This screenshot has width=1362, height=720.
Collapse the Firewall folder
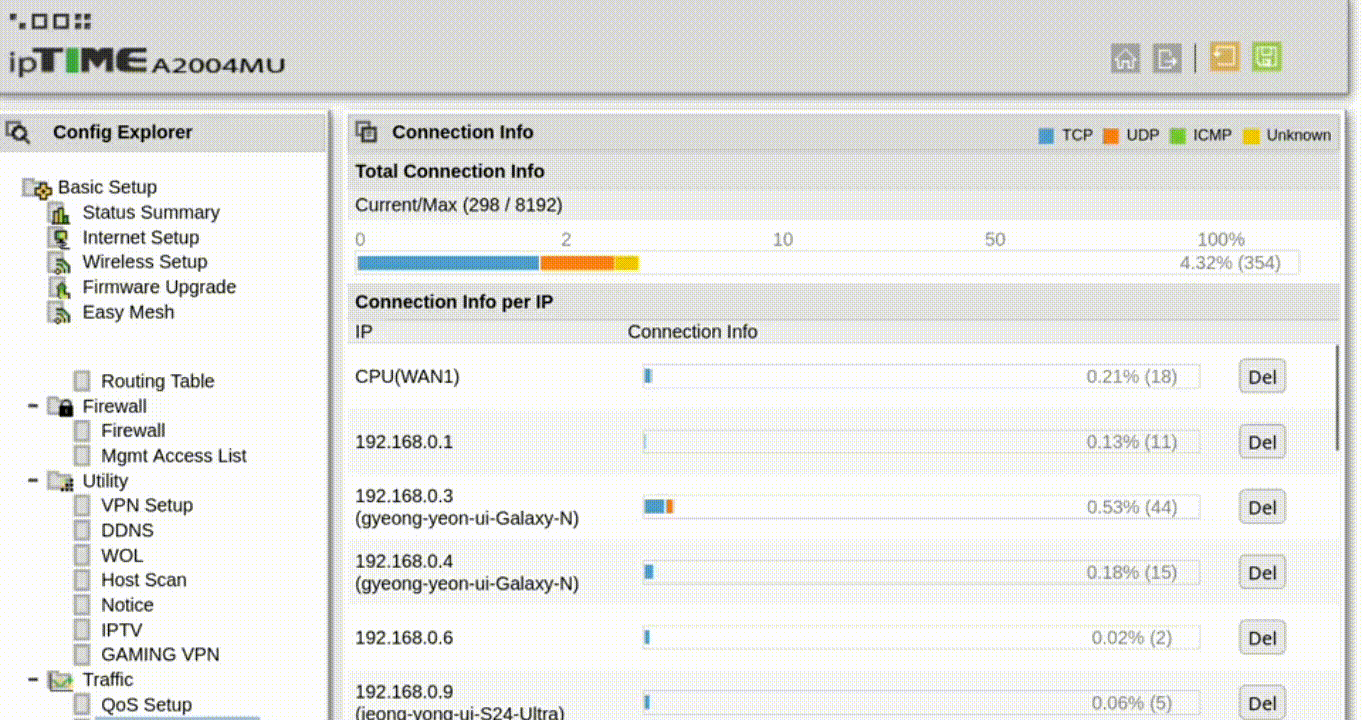34,406
